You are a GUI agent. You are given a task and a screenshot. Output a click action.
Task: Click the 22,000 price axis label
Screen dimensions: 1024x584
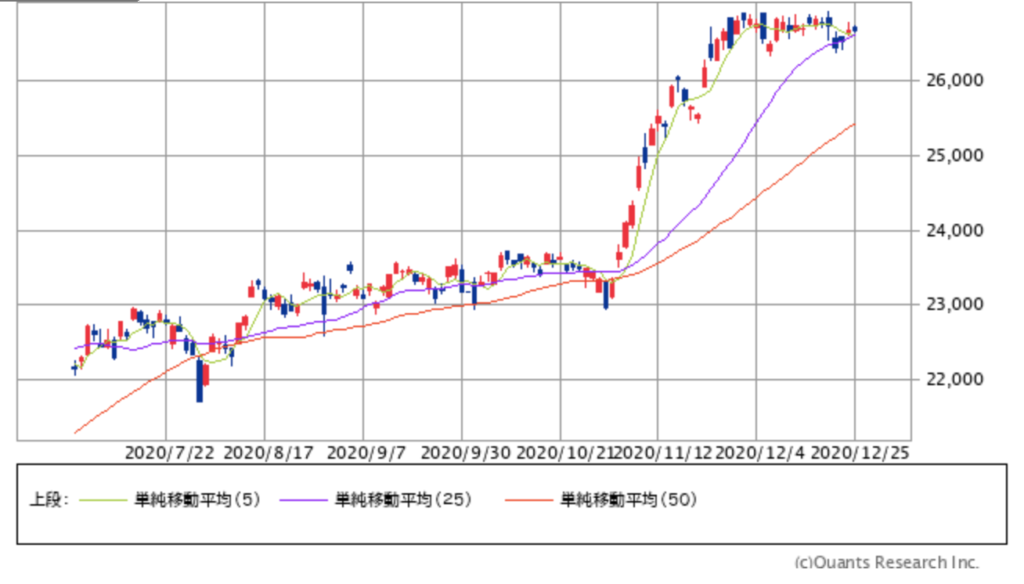(x=954, y=380)
